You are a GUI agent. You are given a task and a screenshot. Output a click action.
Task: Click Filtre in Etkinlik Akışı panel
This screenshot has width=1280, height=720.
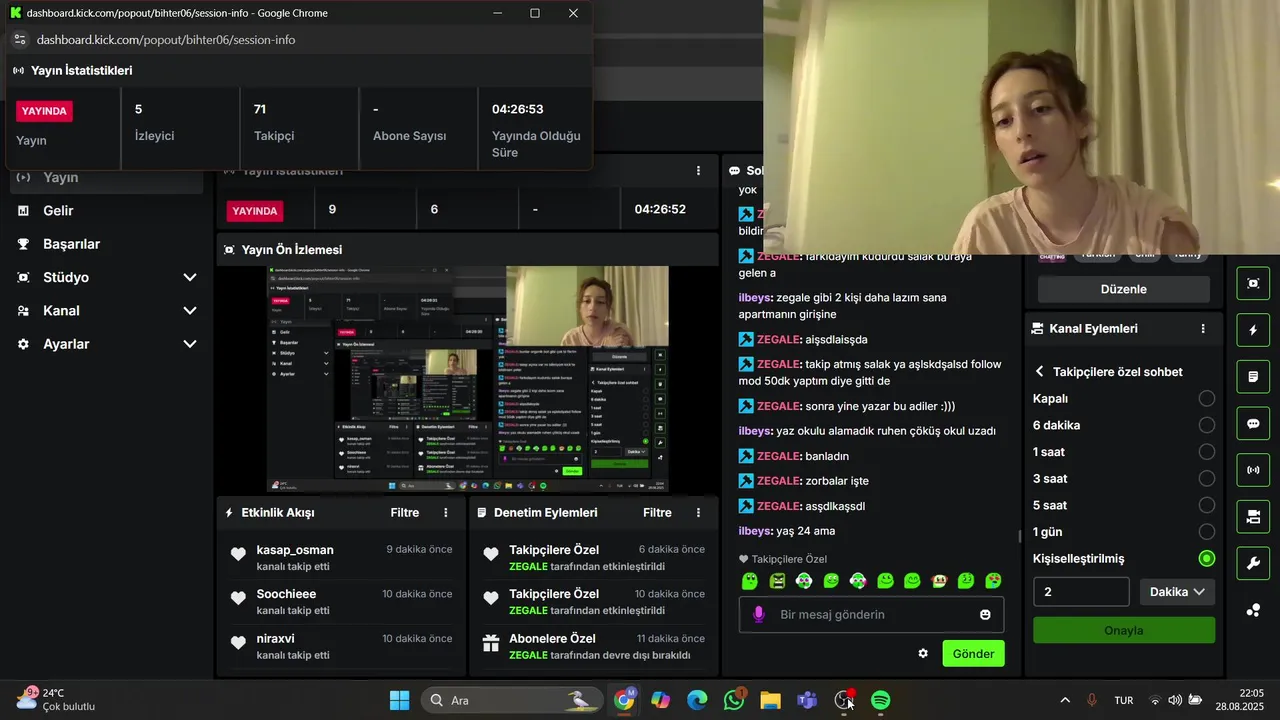[x=405, y=513]
